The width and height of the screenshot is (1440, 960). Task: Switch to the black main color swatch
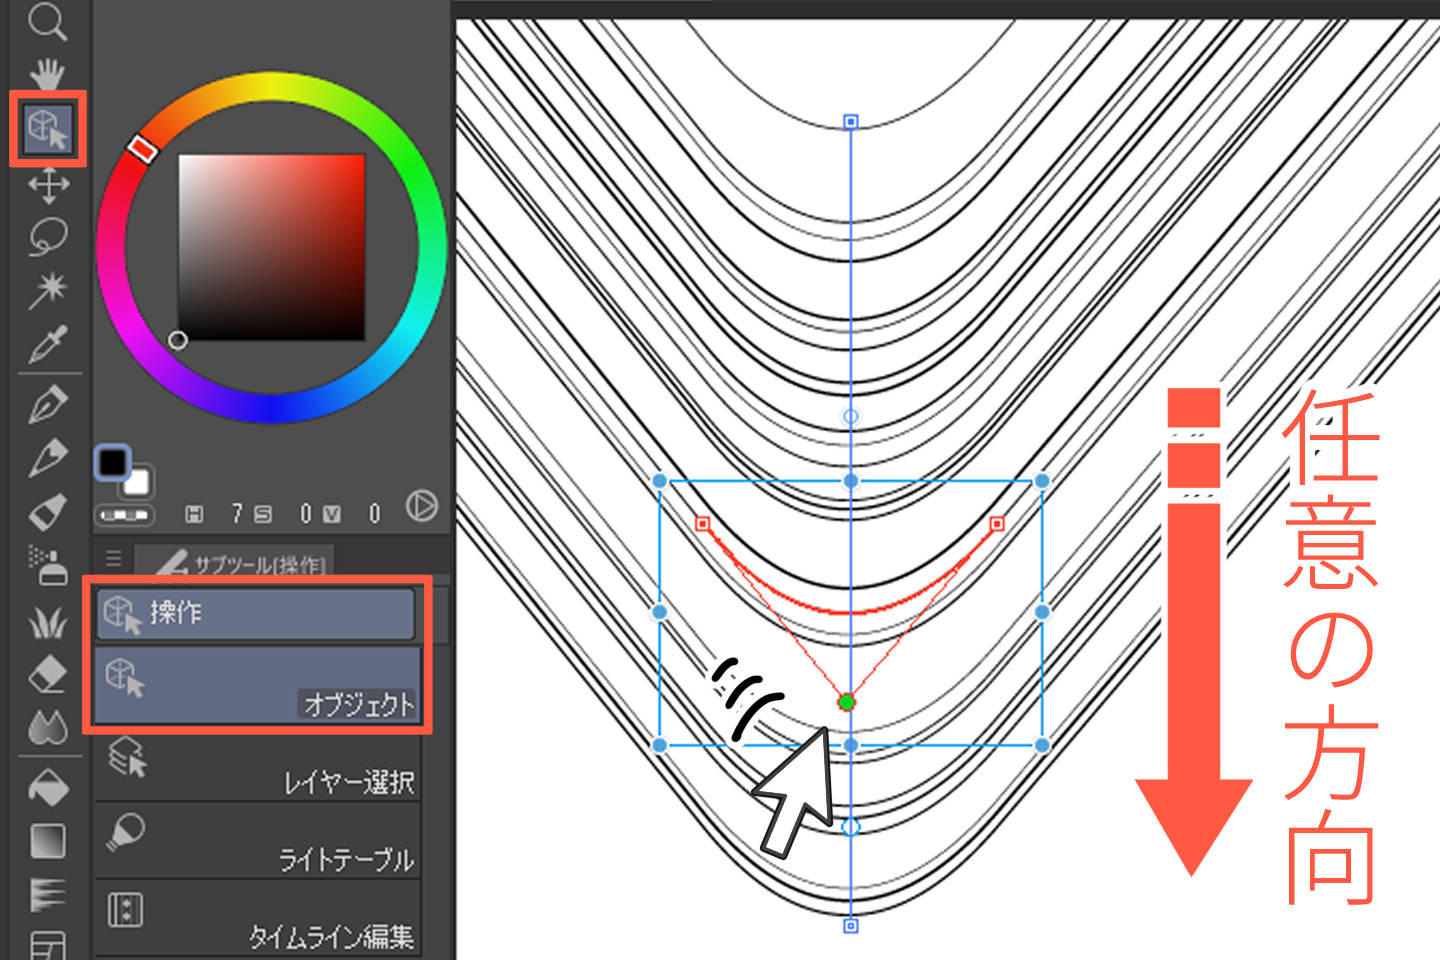(x=112, y=462)
